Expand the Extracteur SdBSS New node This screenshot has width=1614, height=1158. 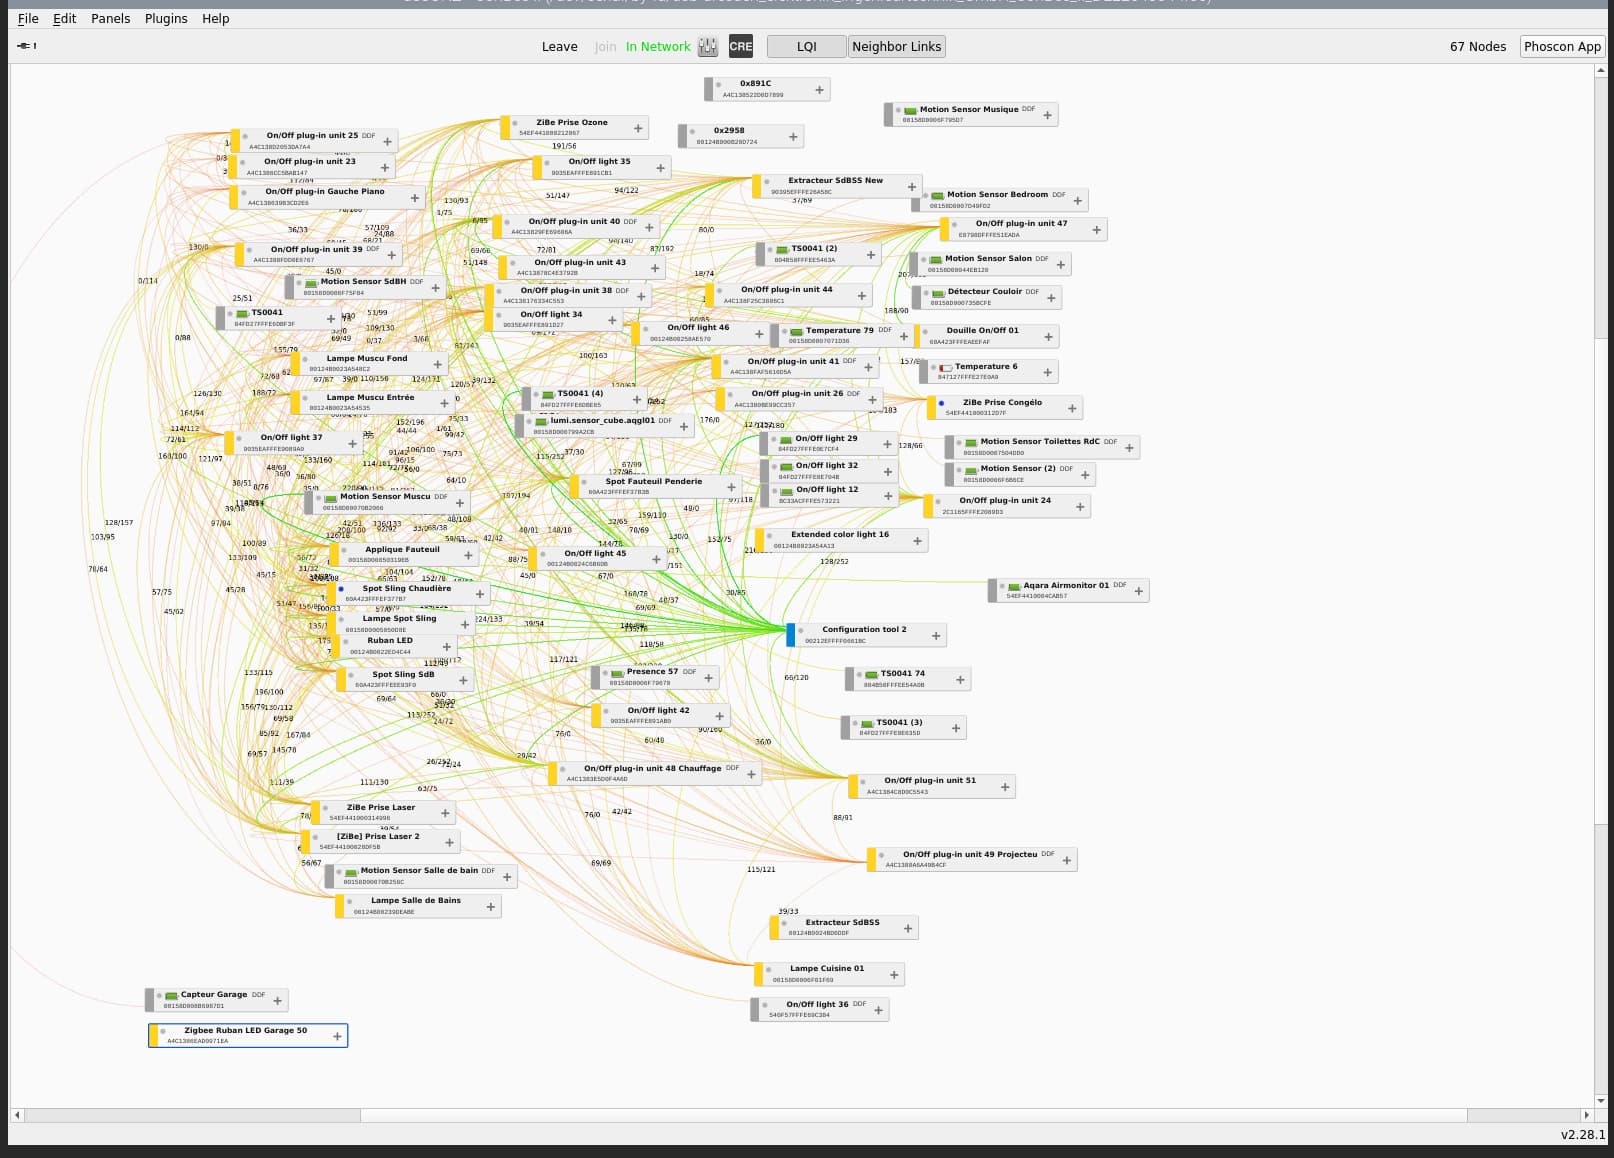(912, 186)
